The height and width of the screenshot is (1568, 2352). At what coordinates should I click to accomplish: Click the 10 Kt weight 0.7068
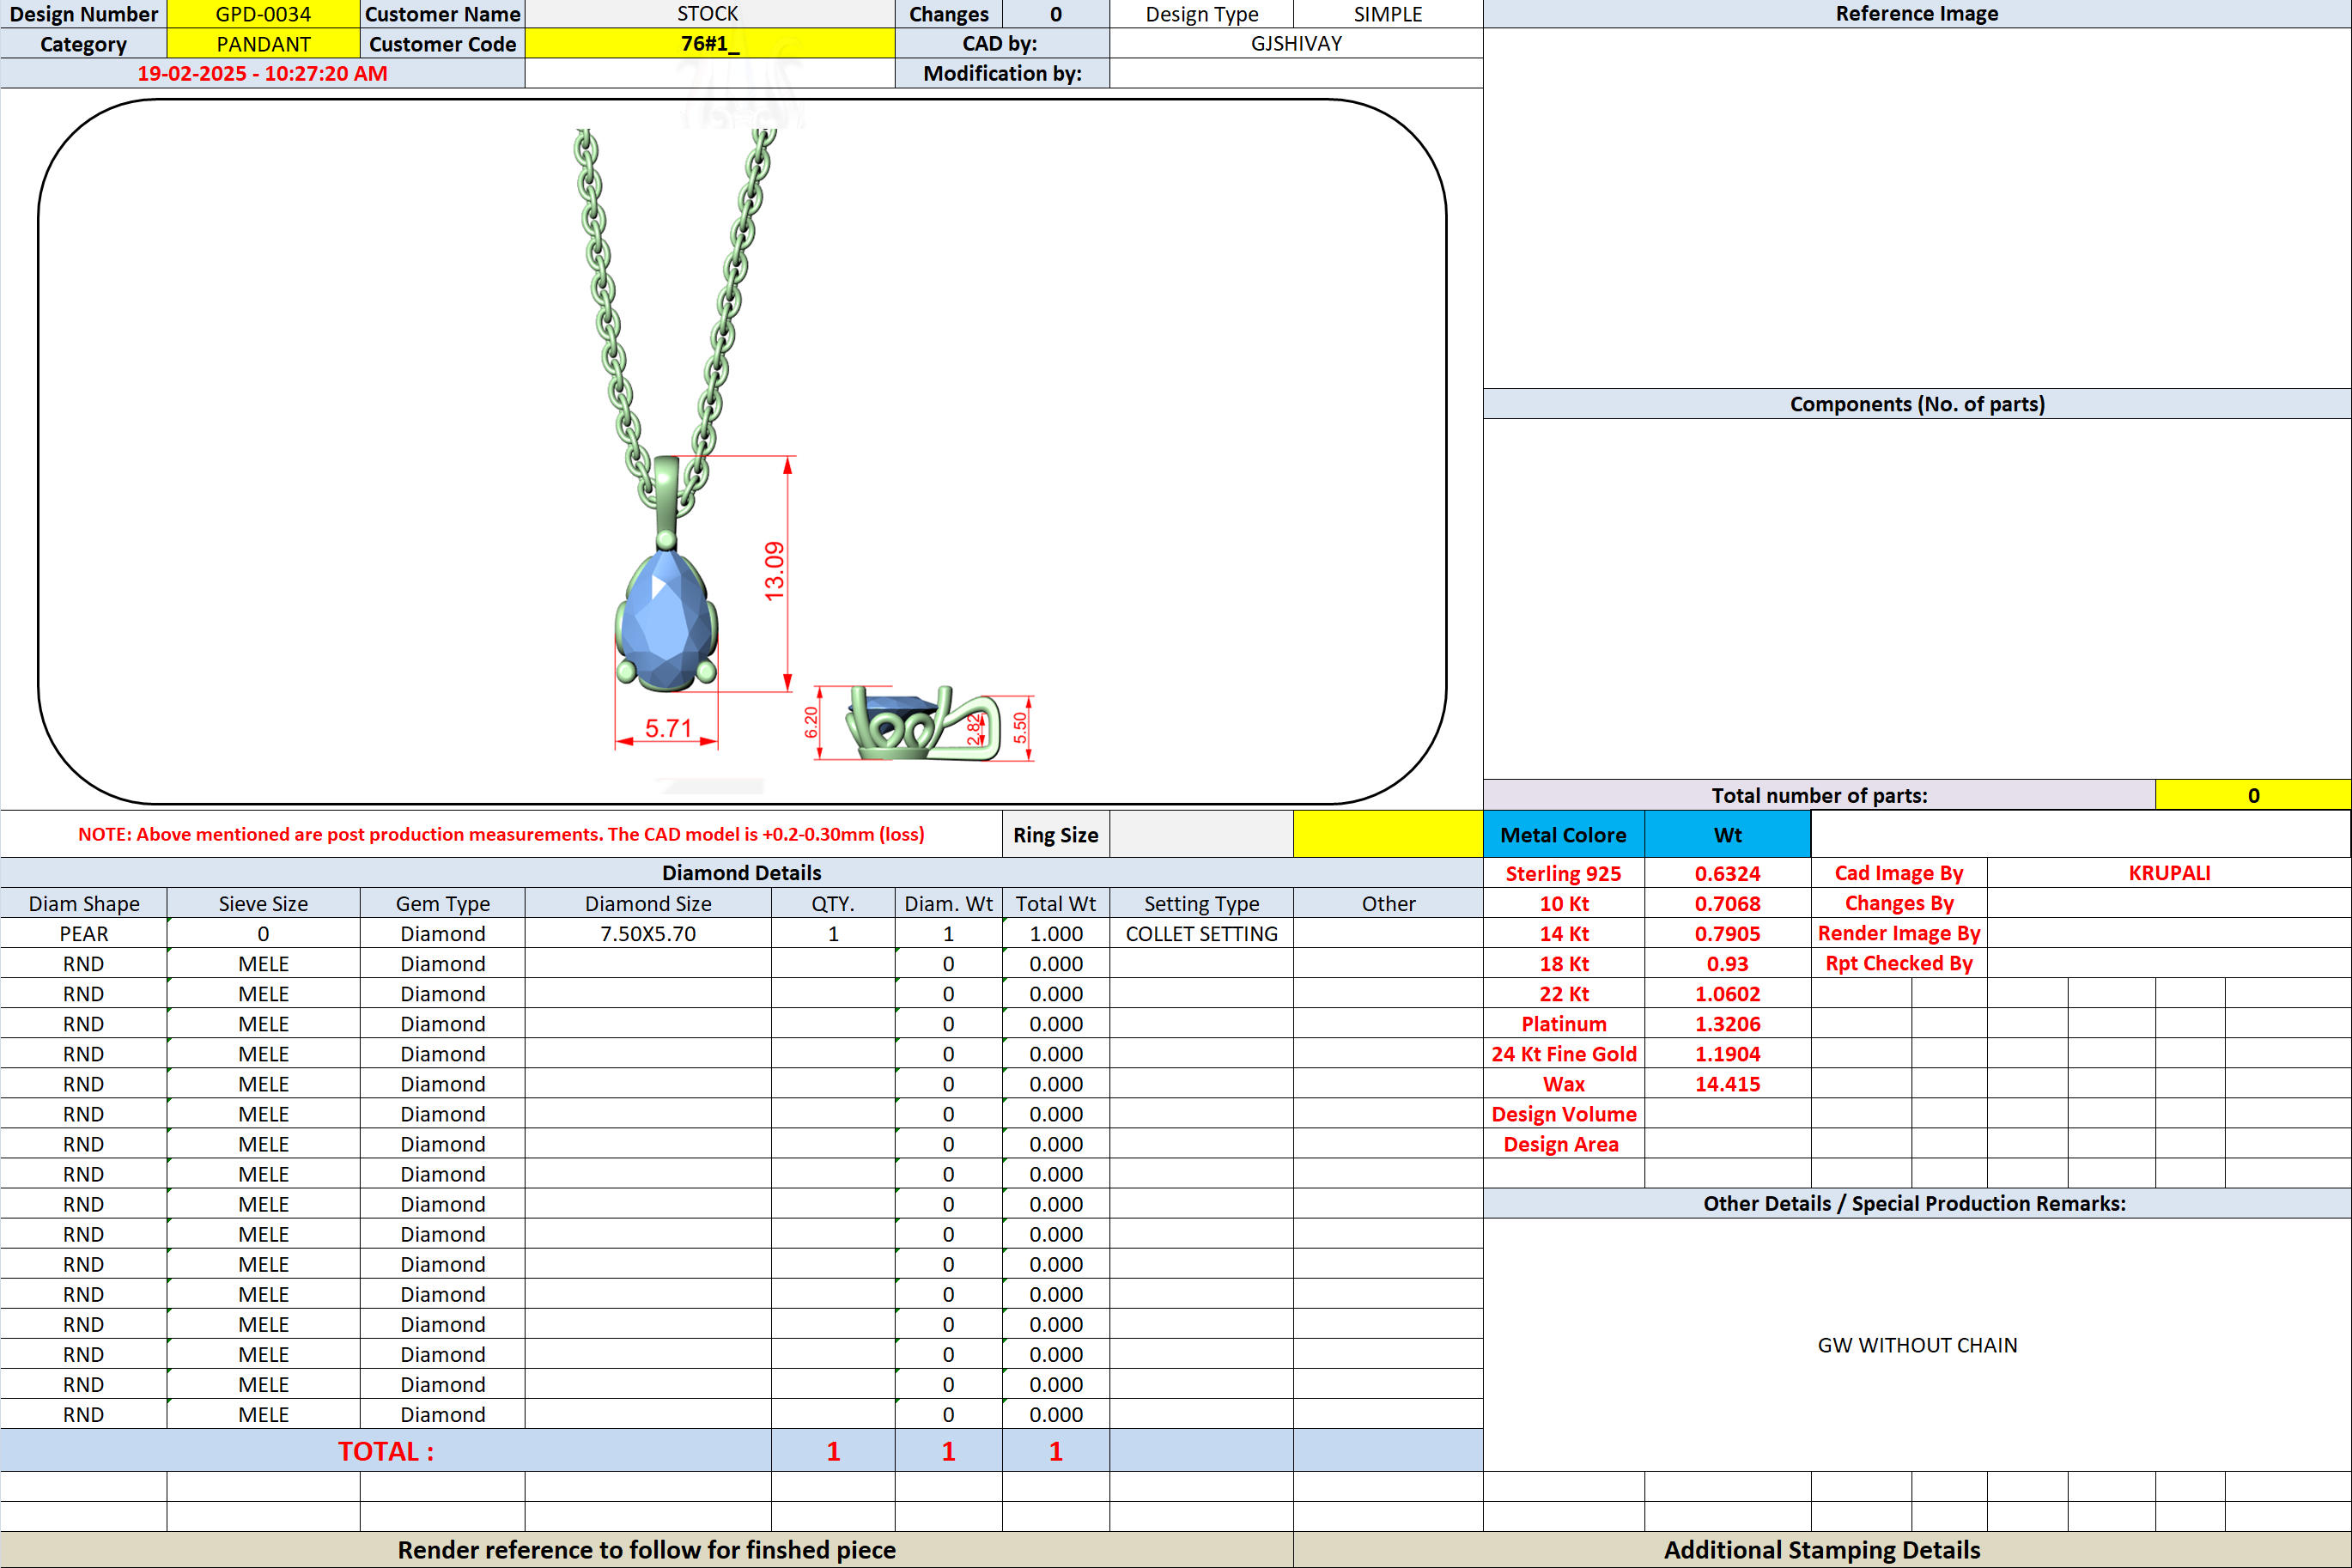pyautogui.click(x=1728, y=904)
